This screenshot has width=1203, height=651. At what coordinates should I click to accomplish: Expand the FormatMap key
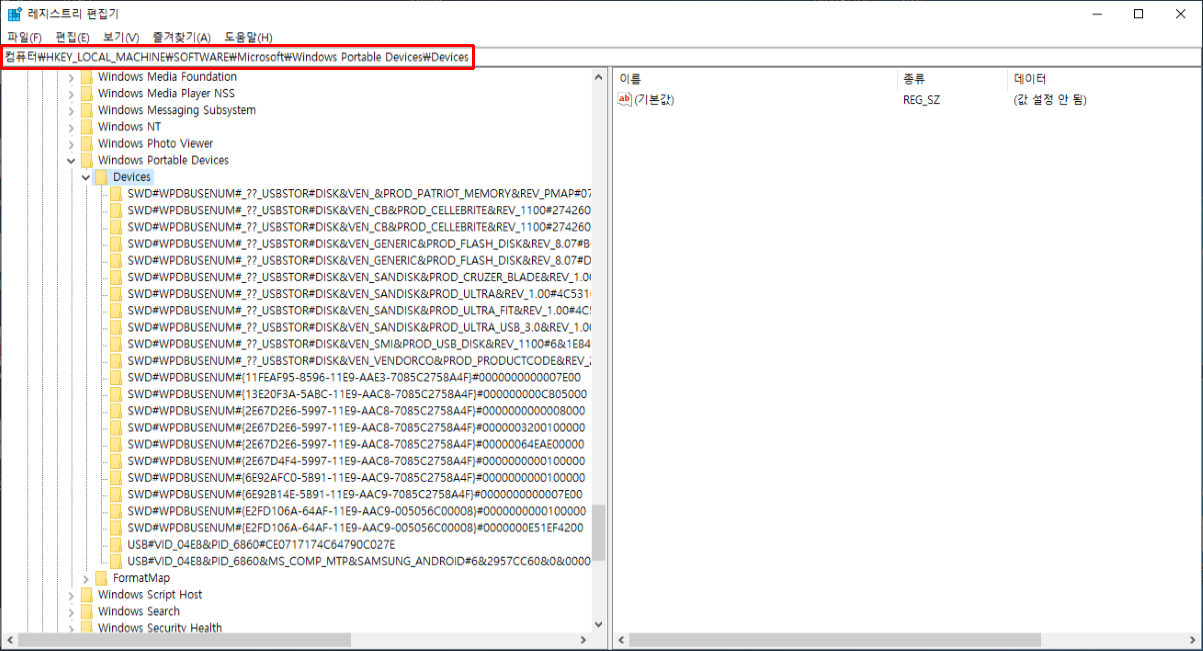pyautogui.click(x=86, y=578)
